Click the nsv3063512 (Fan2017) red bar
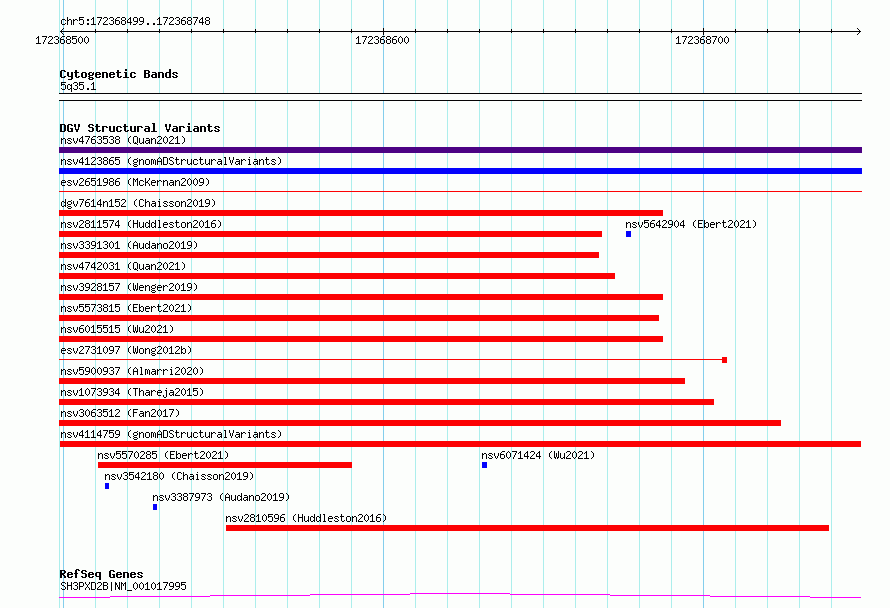Viewport: 890px width, 608px height. click(420, 423)
